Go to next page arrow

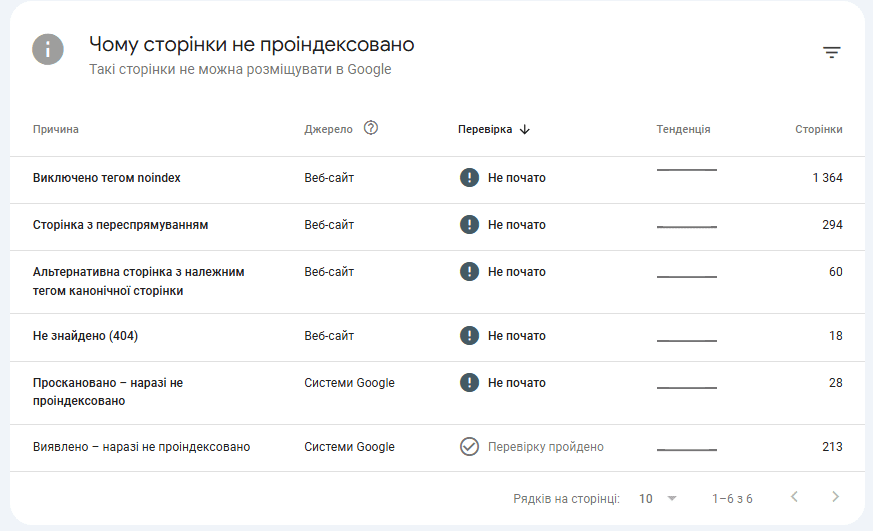[x=835, y=497]
